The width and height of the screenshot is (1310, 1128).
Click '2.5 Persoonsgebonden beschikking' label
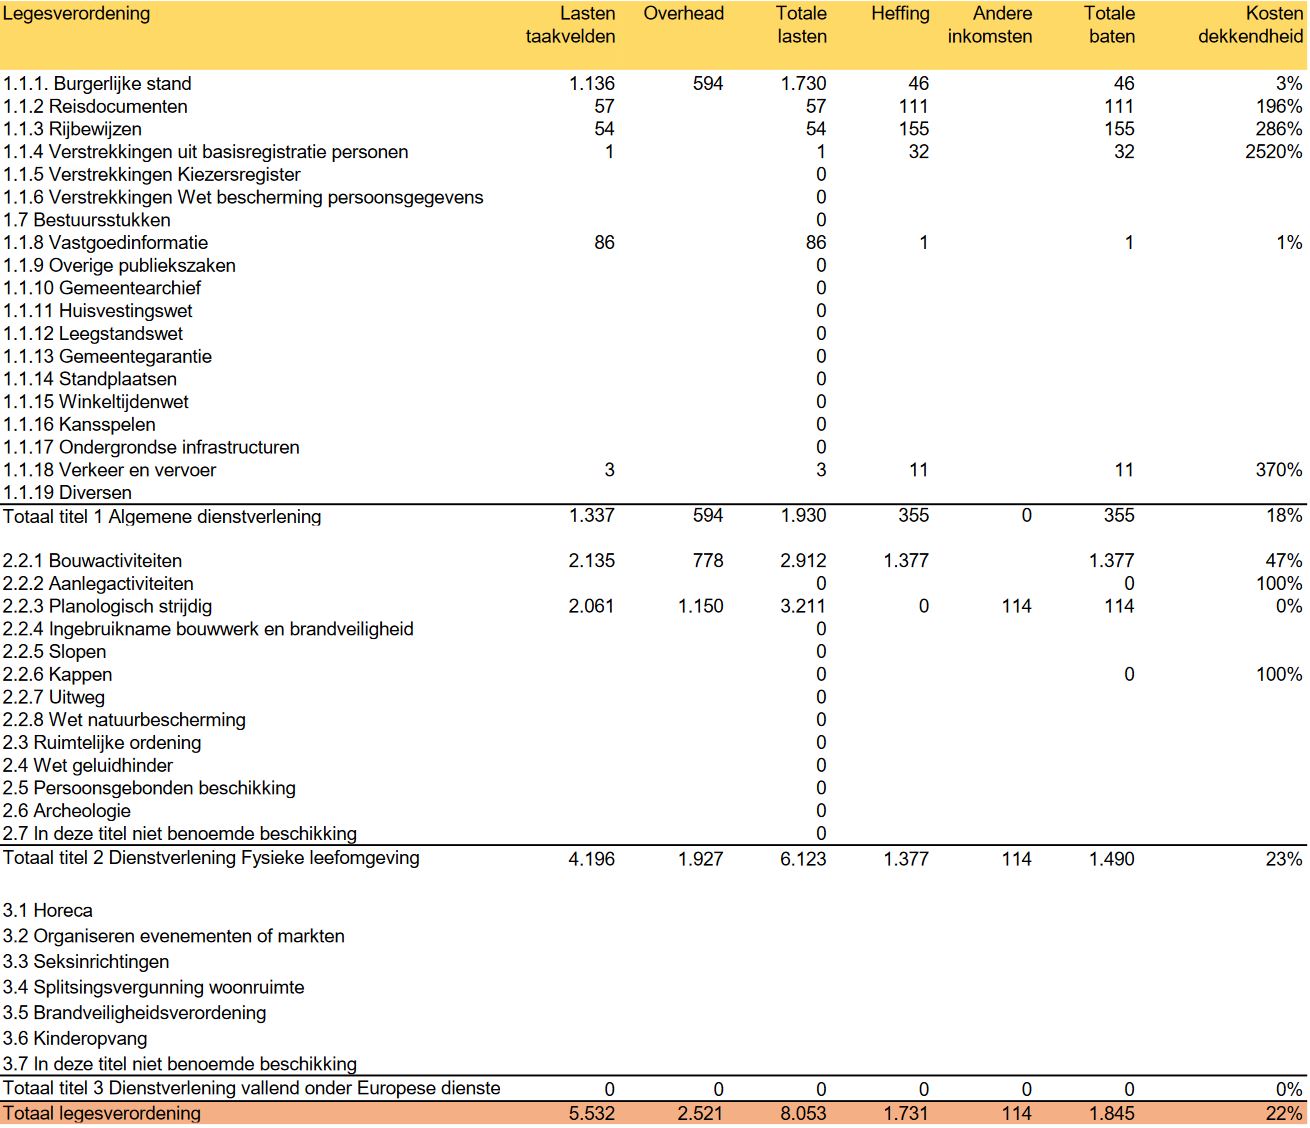149,789
